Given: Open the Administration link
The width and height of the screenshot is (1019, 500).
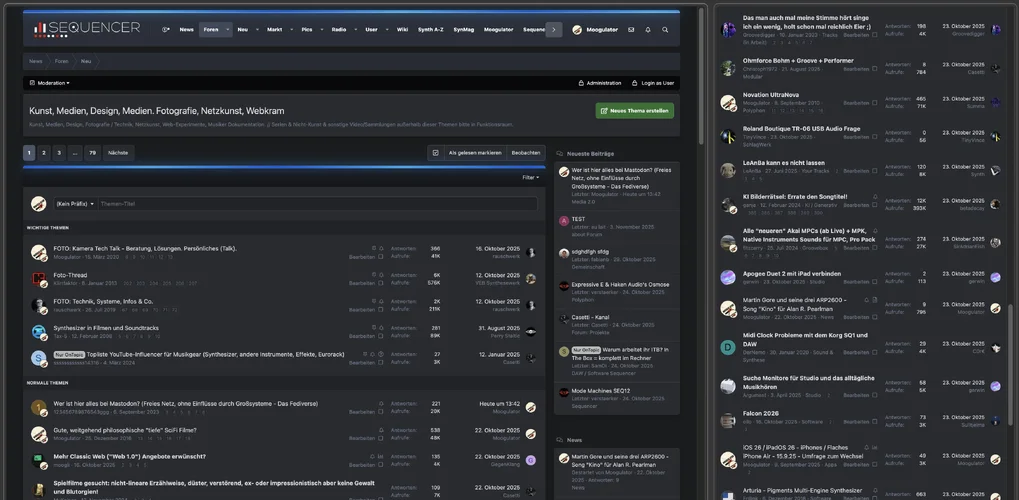Looking at the screenshot, I should (x=599, y=83).
